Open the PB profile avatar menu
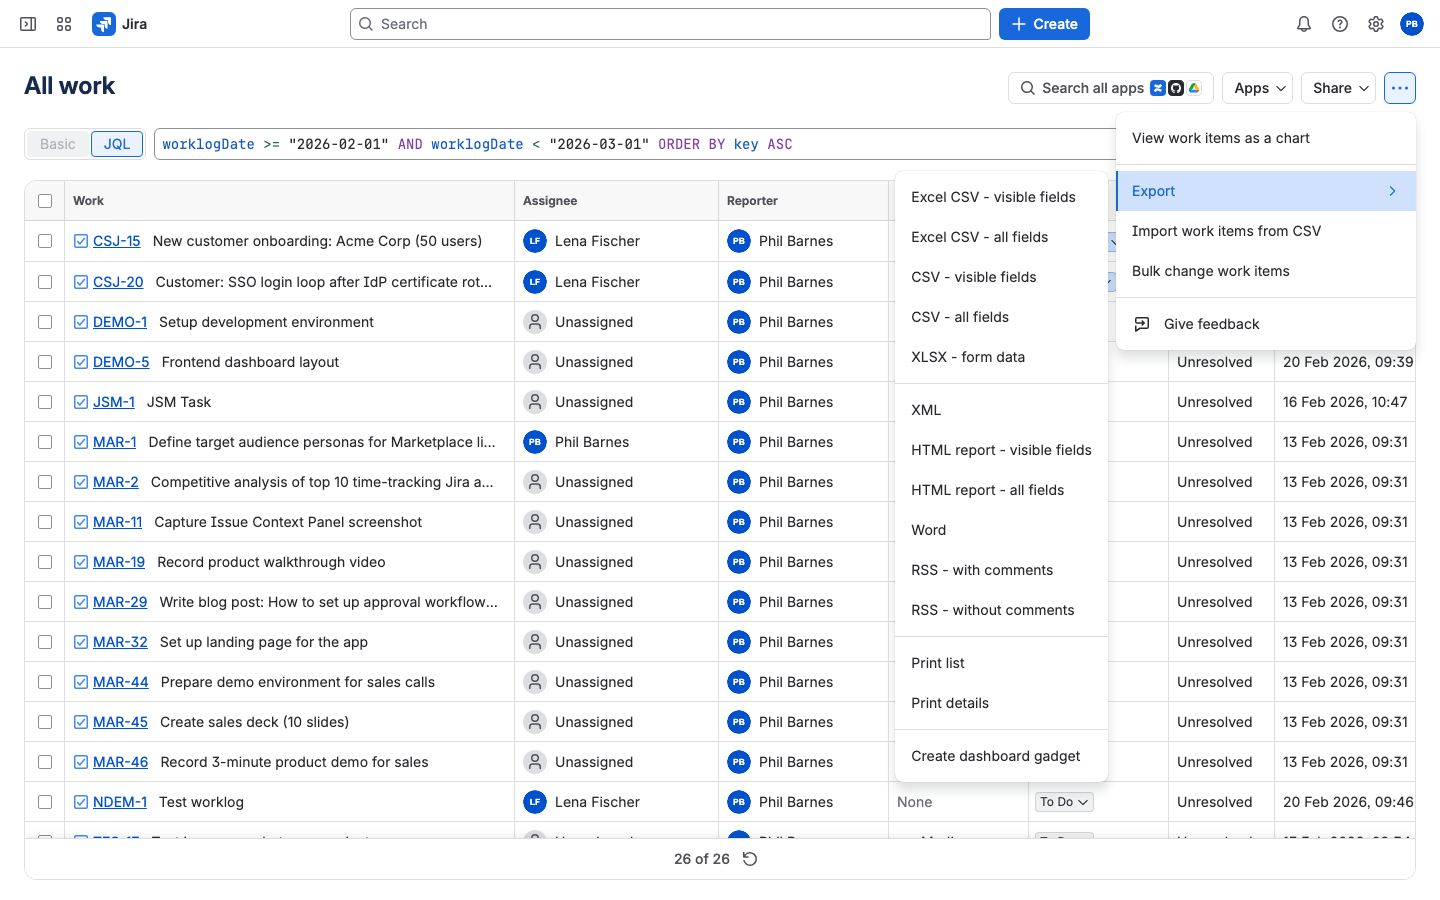 tap(1412, 24)
